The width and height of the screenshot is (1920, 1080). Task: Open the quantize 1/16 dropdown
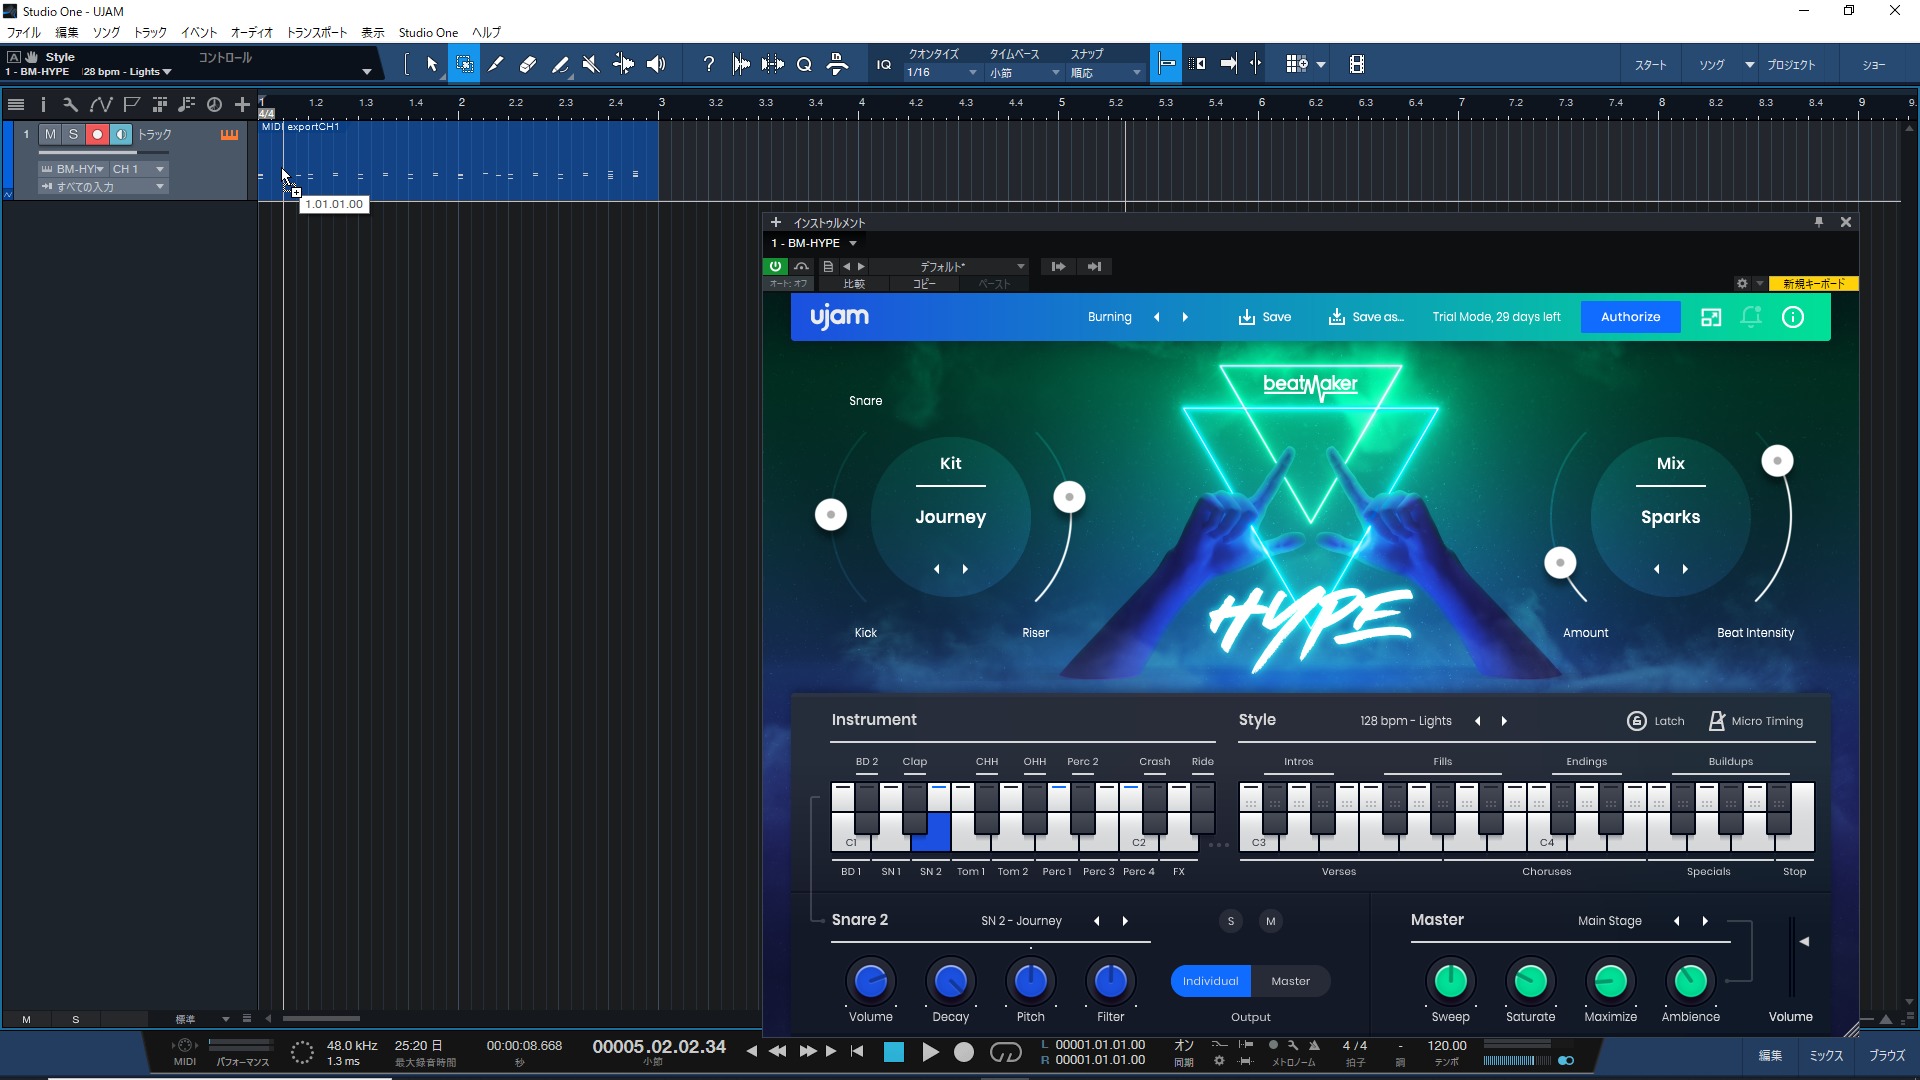942,73
